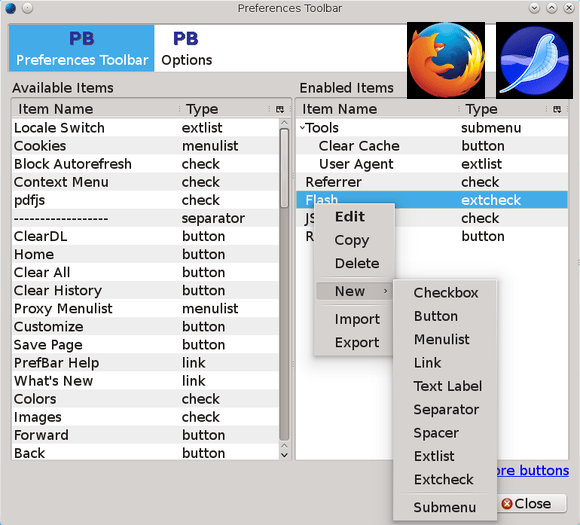Select the Referrer enabled item
This screenshot has width=580, height=525.
[x=432, y=182]
